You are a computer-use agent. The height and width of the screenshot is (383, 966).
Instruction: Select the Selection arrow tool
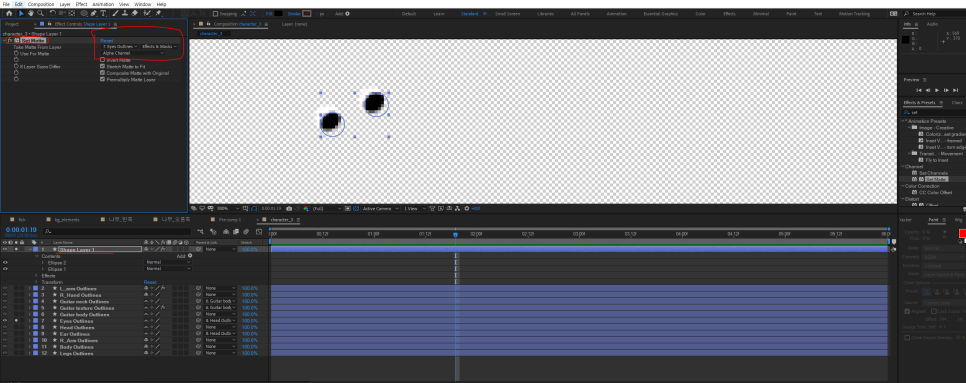click(x=21, y=13)
